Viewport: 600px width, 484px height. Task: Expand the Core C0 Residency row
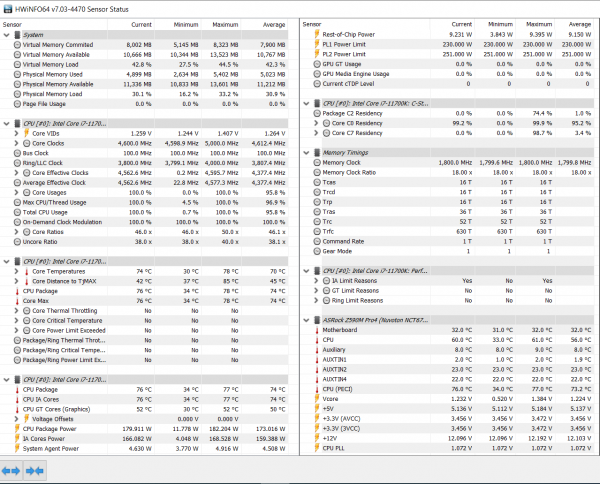click(316, 123)
